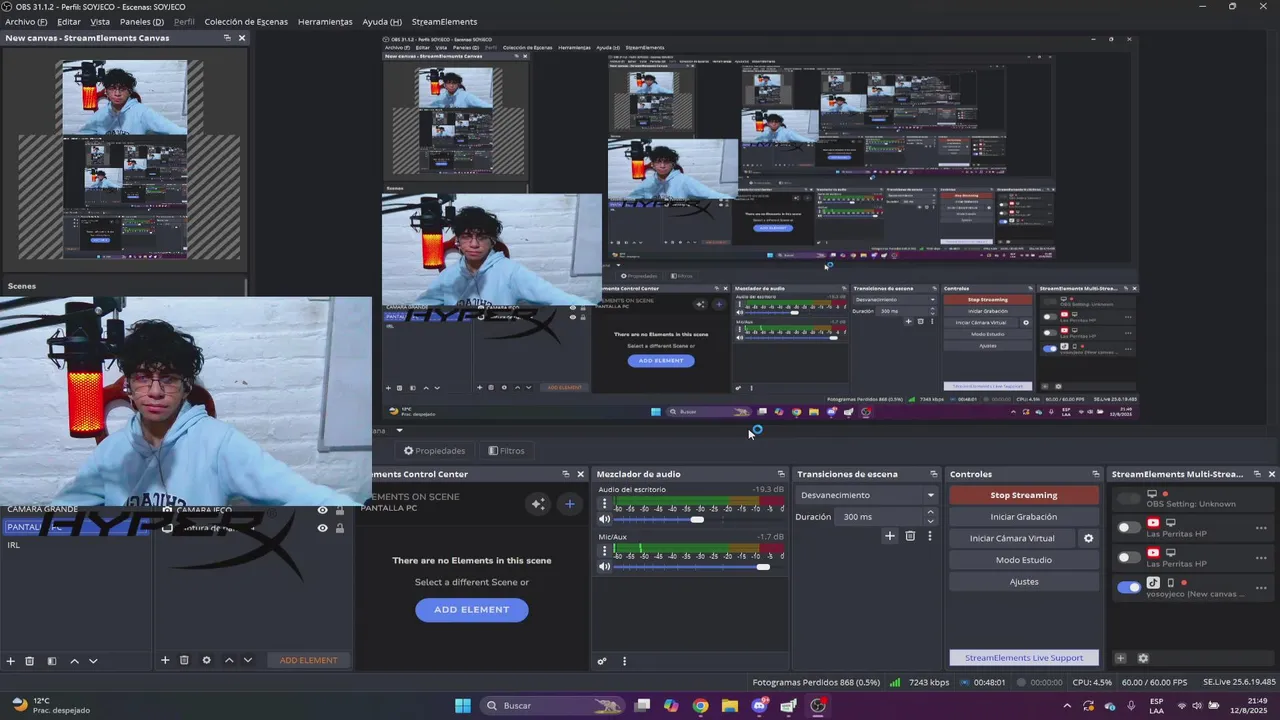Viewport: 1280px width, 720px height.
Task: Open transition properties three-dot menu
Action: coord(930,536)
